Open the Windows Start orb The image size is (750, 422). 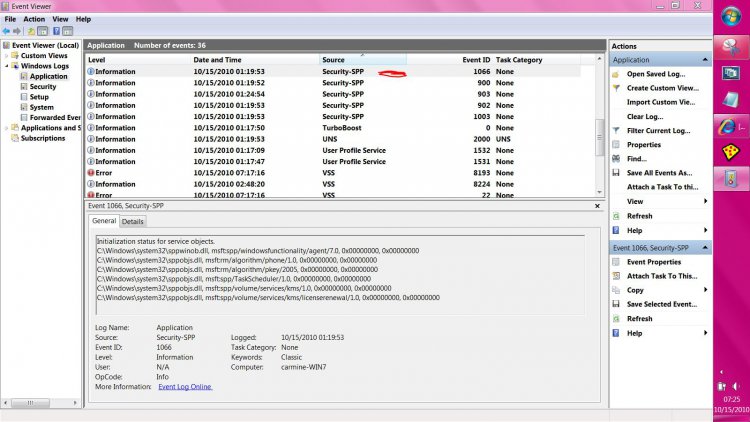coord(731,17)
